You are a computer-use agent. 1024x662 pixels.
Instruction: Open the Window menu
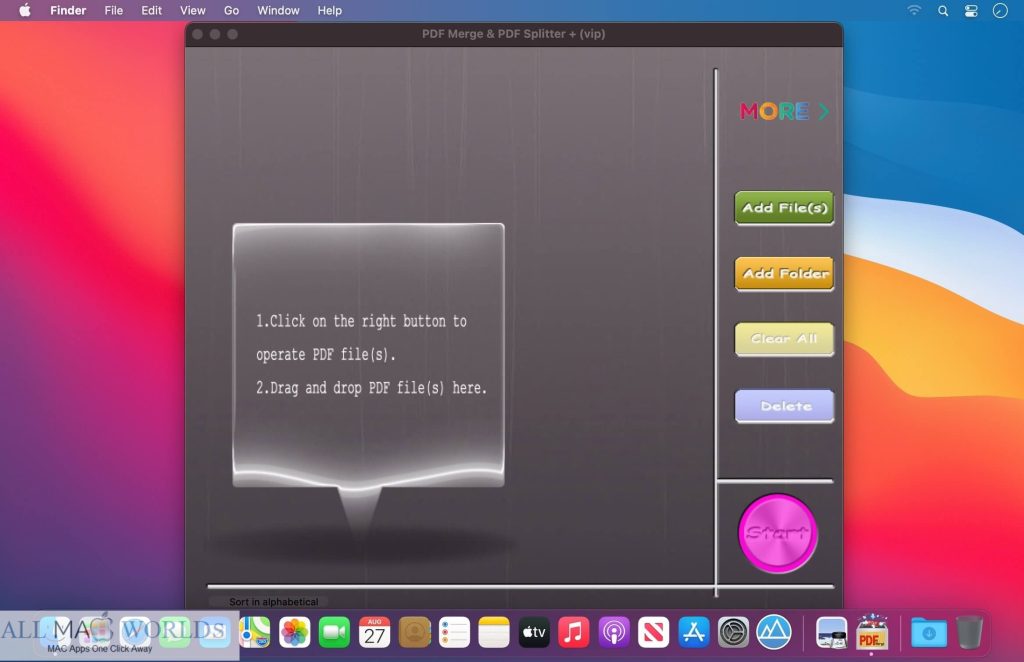tap(278, 10)
